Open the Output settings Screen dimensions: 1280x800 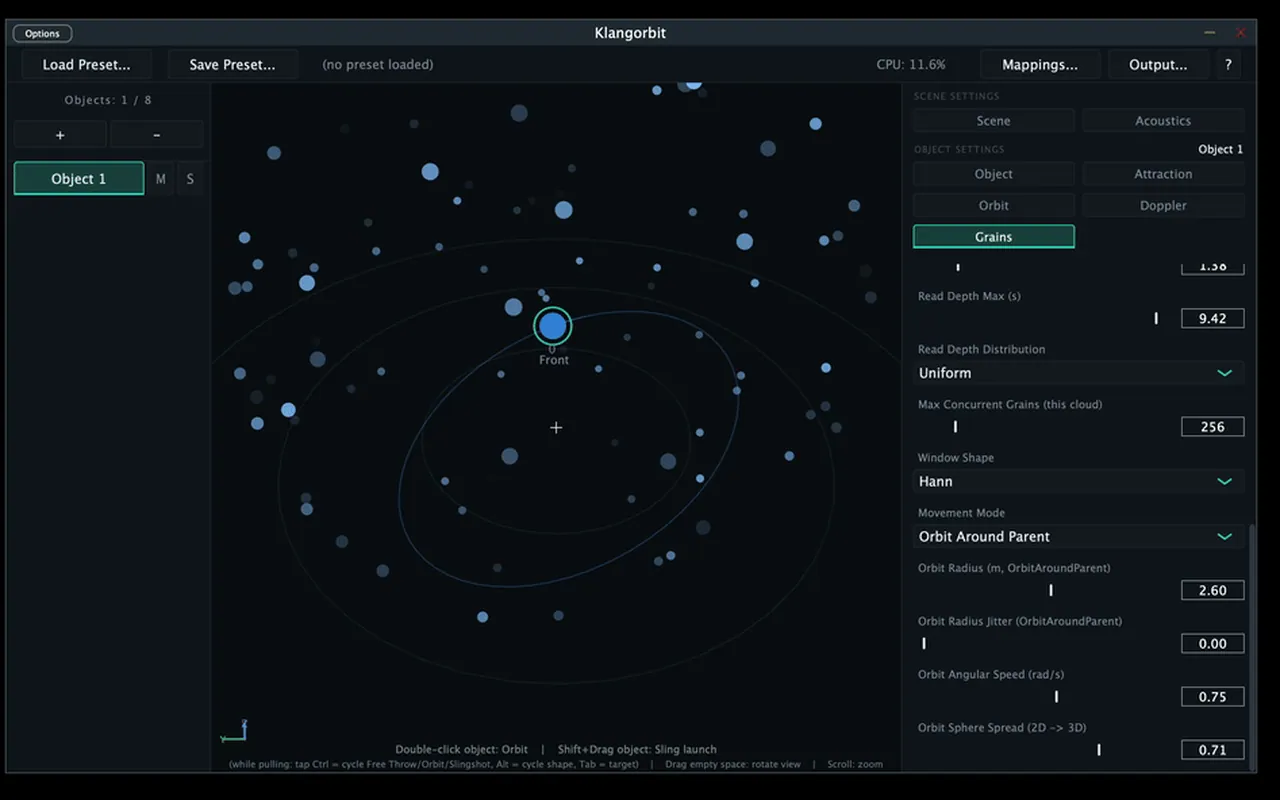tap(1158, 65)
